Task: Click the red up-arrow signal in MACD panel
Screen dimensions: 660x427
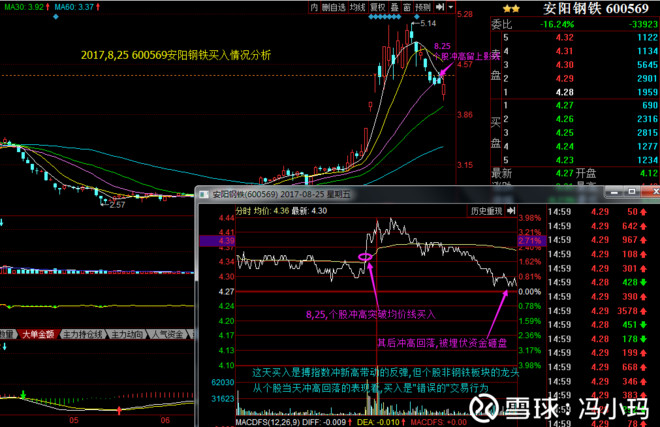Action: (x=120, y=410)
